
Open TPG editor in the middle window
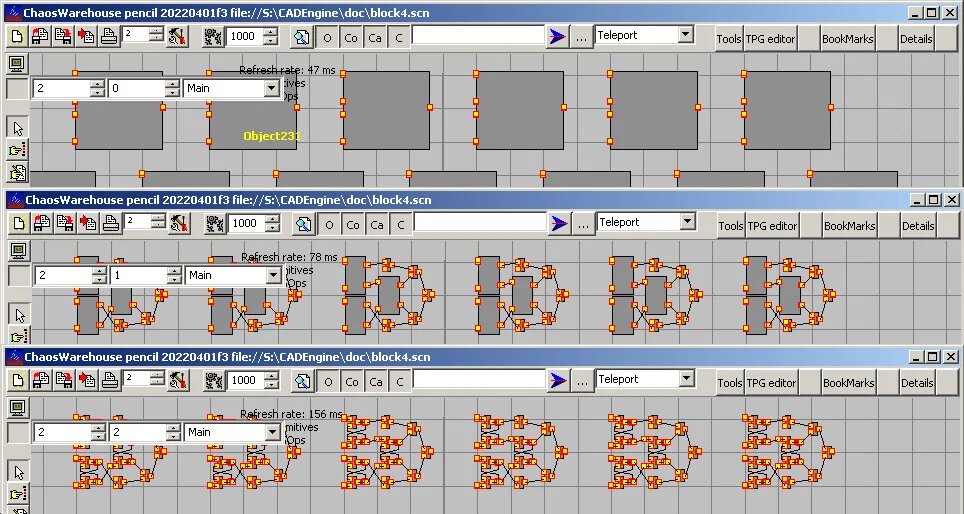pyautogui.click(x=772, y=226)
